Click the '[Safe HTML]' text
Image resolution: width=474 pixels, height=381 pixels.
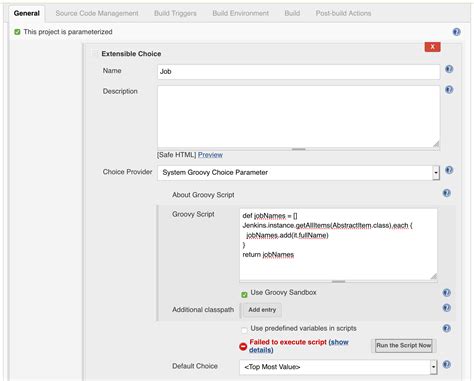click(x=176, y=155)
